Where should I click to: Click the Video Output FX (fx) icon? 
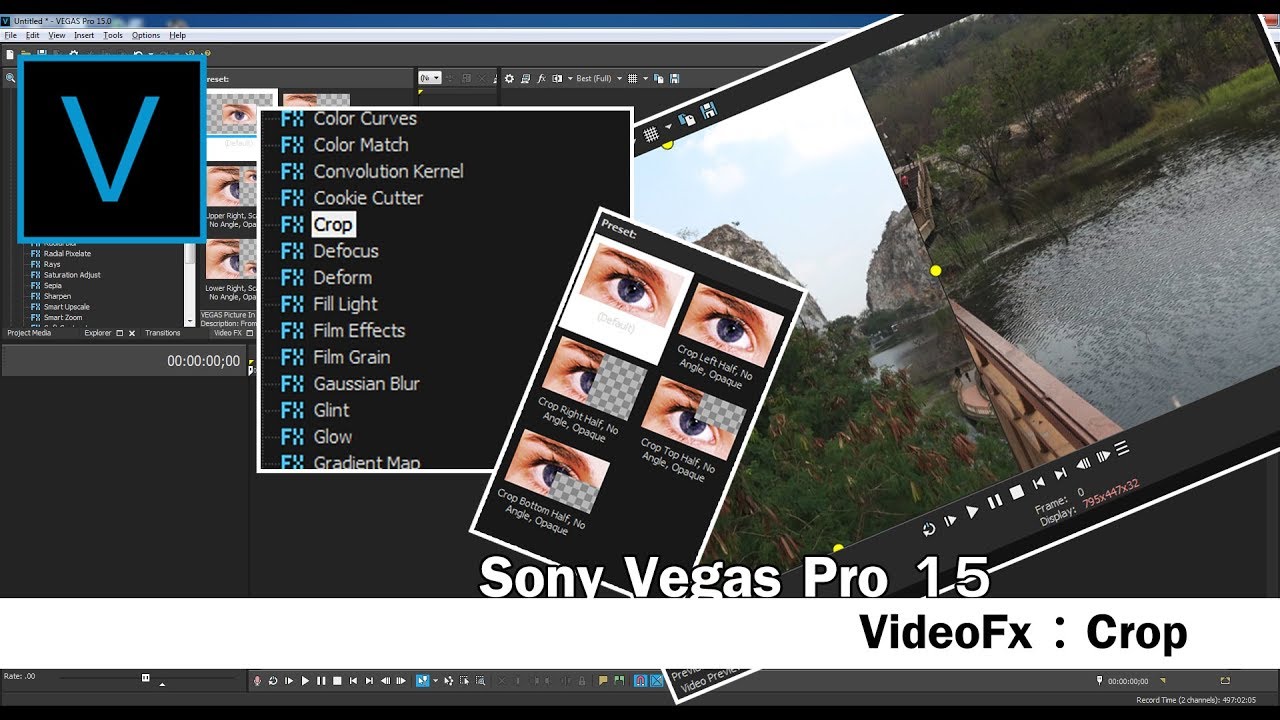[542, 78]
